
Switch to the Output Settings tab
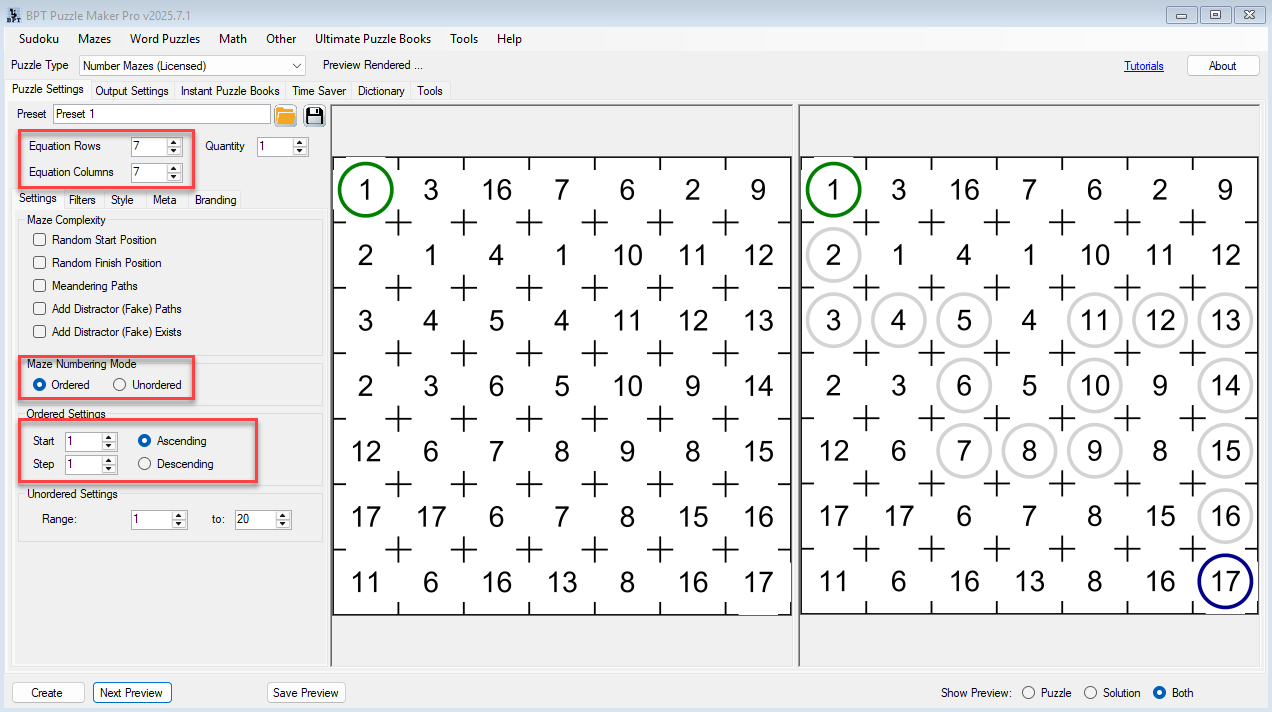click(131, 91)
